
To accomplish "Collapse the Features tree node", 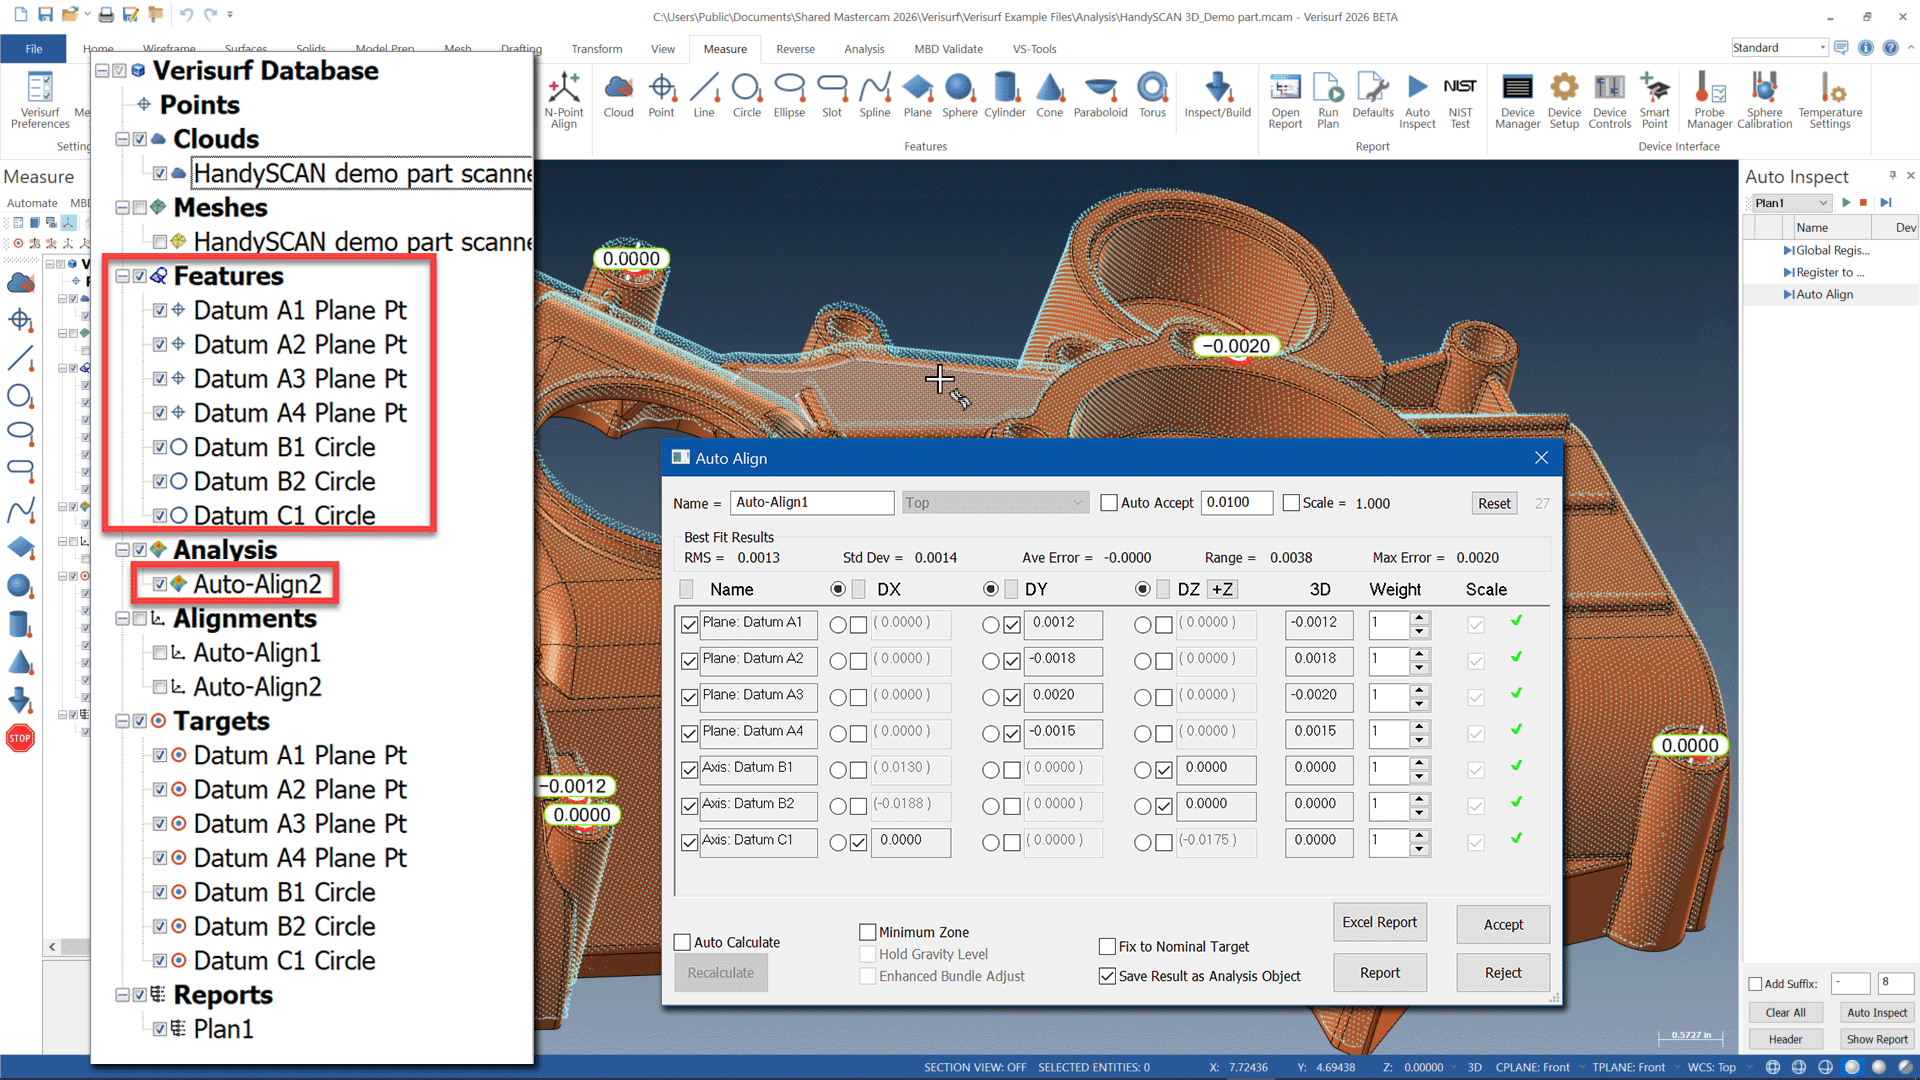I will [x=122, y=276].
